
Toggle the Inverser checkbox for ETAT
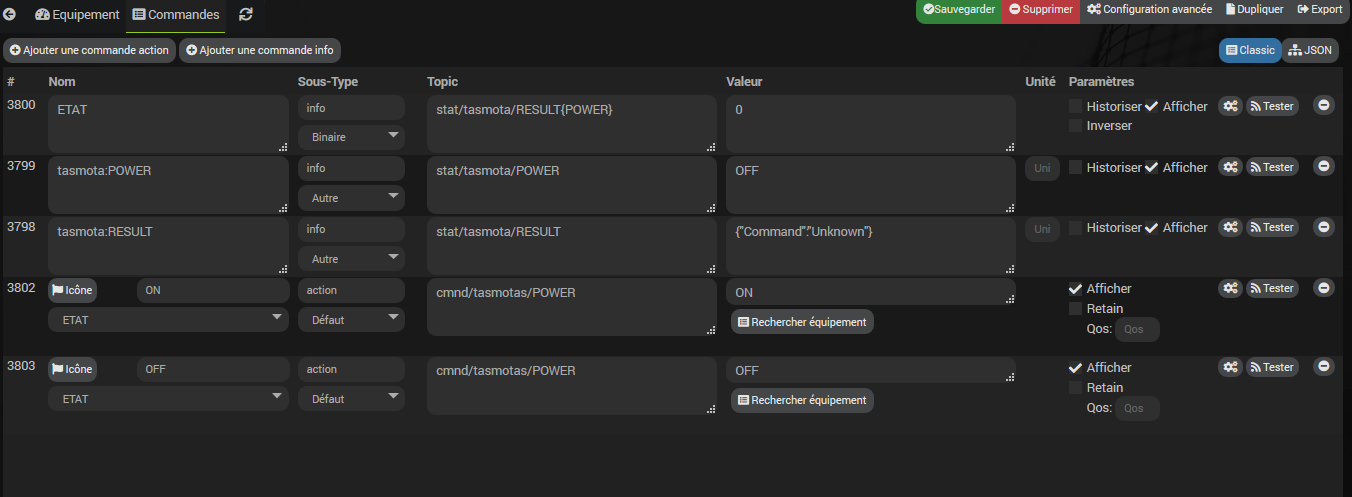[1075, 126]
